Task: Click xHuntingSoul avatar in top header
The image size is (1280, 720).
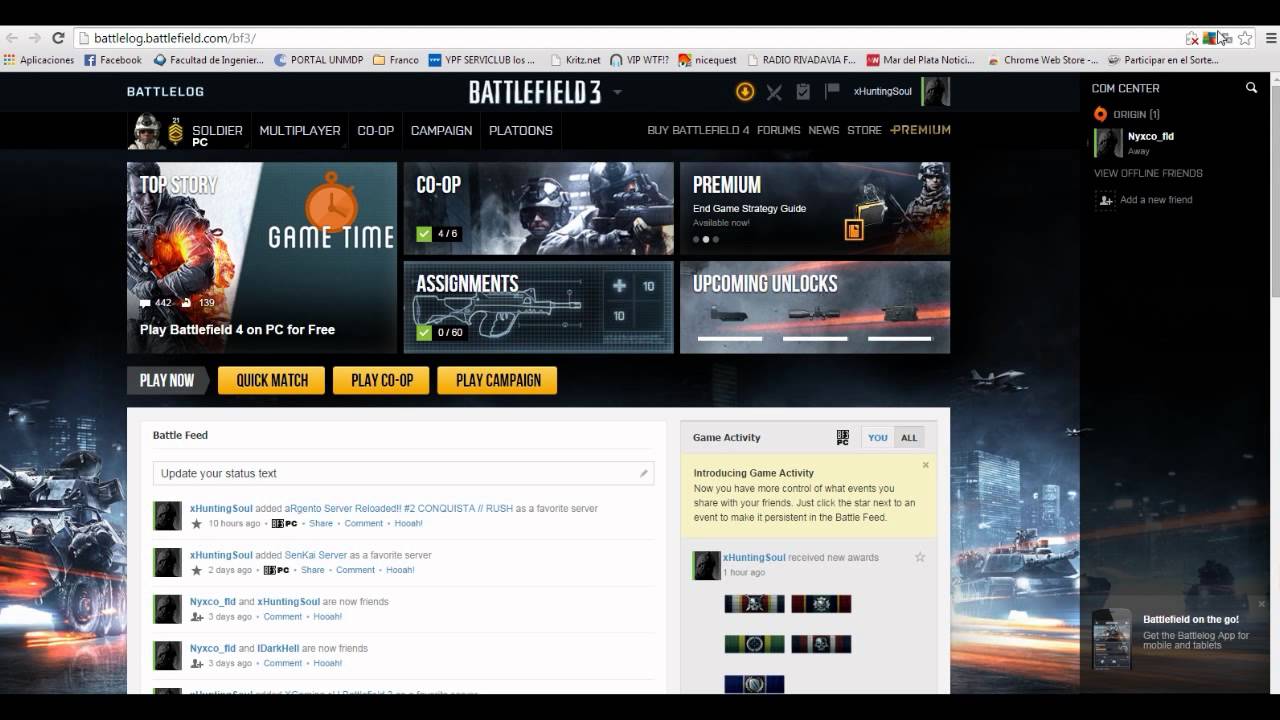Action: pyautogui.click(x=935, y=92)
